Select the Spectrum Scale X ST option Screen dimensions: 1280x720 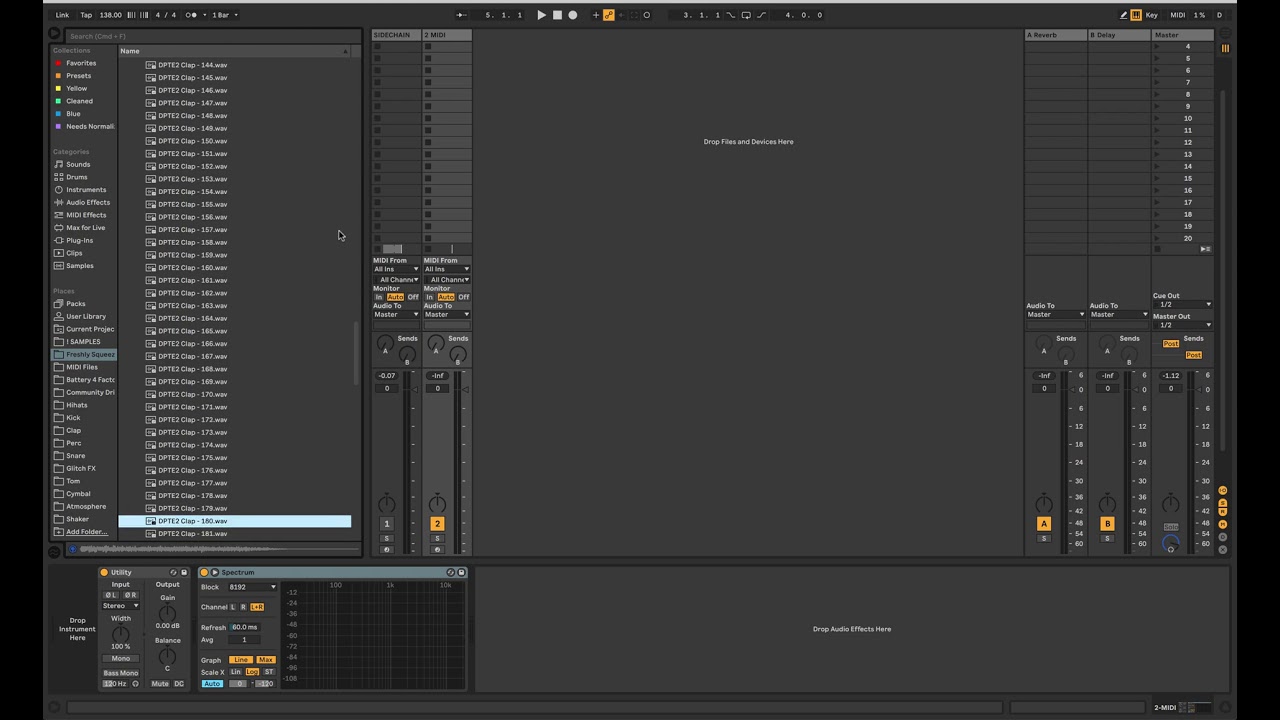(x=268, y=672)
